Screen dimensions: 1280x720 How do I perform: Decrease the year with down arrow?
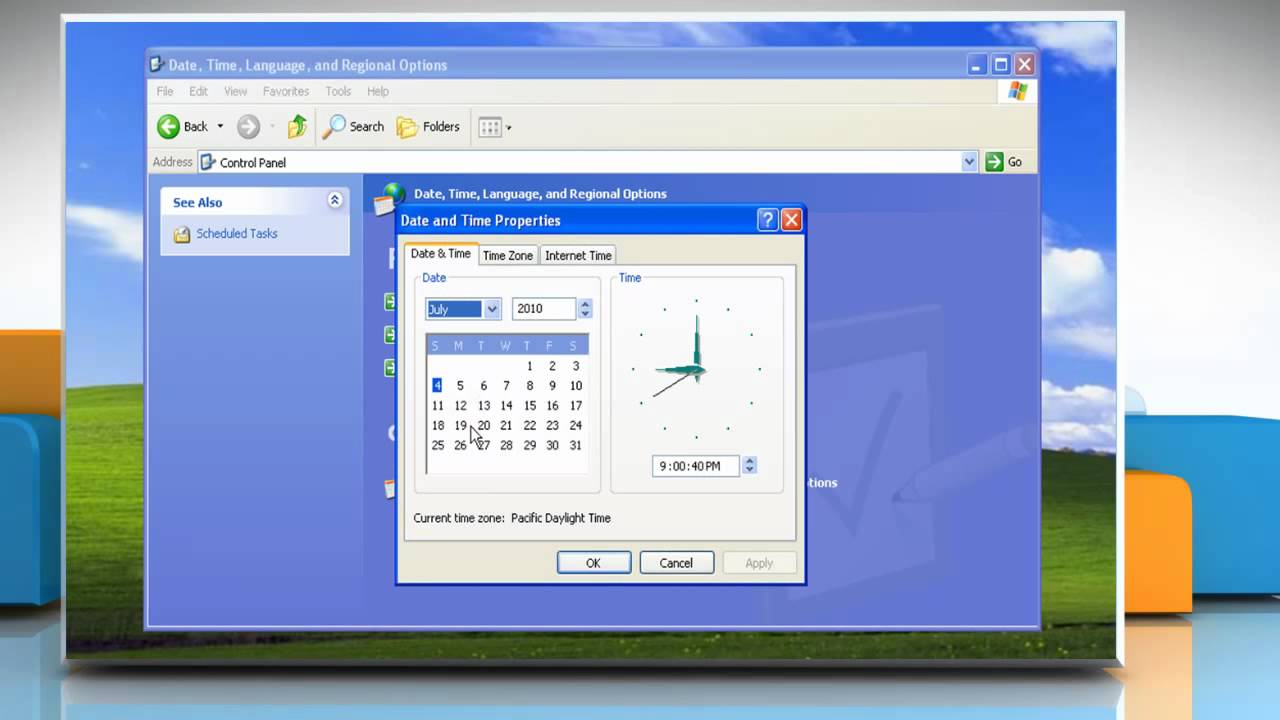click(585, 314)
